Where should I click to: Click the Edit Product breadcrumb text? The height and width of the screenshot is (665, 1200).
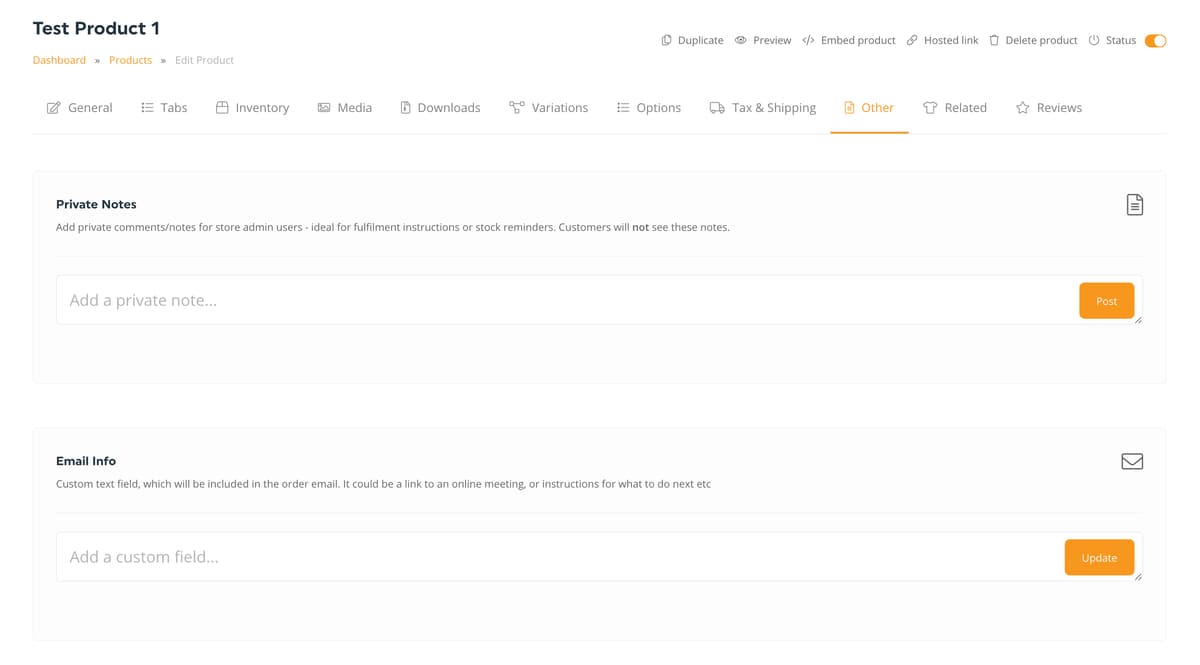[x=204, y=60]
